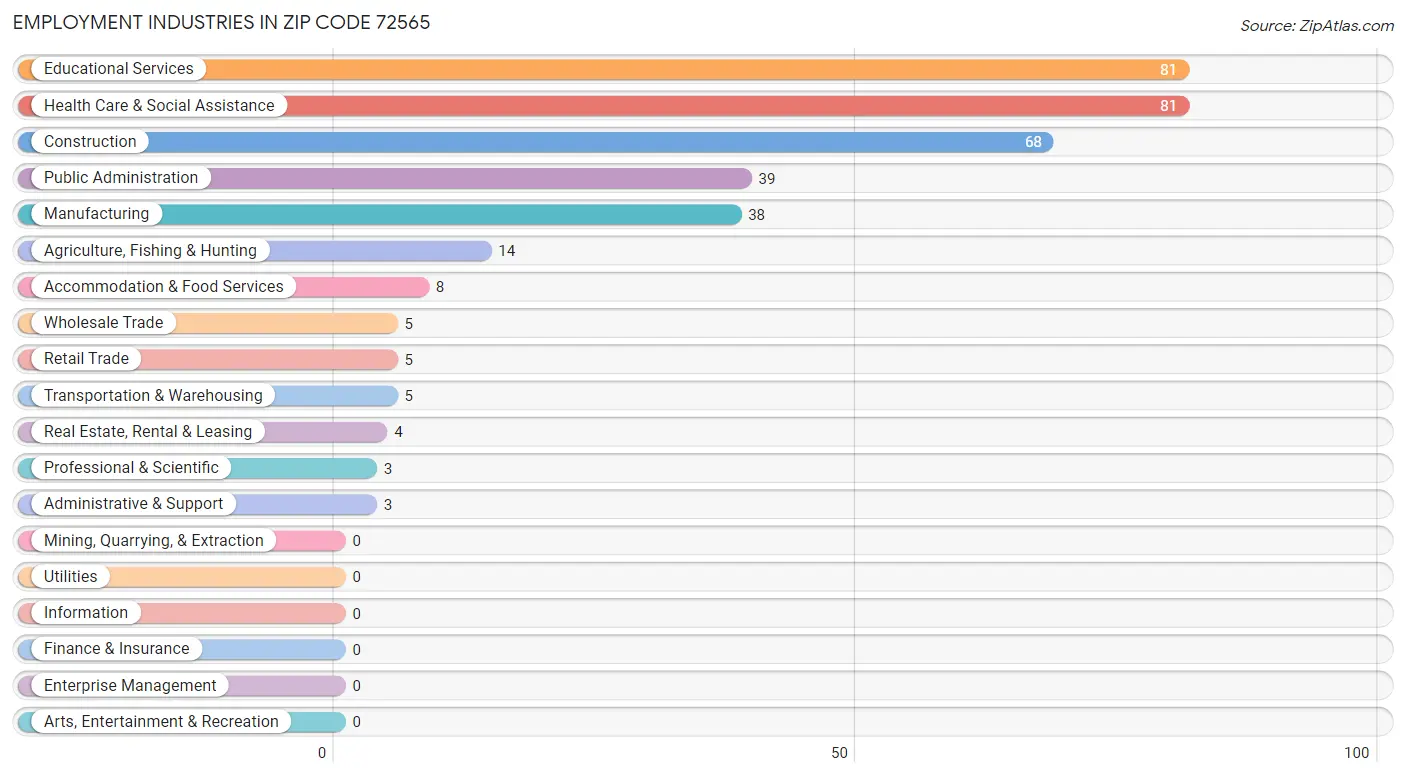Select Enterprise Management label
The height and width of the screenshot is (777, 1406).
click(x=130, y=686)
